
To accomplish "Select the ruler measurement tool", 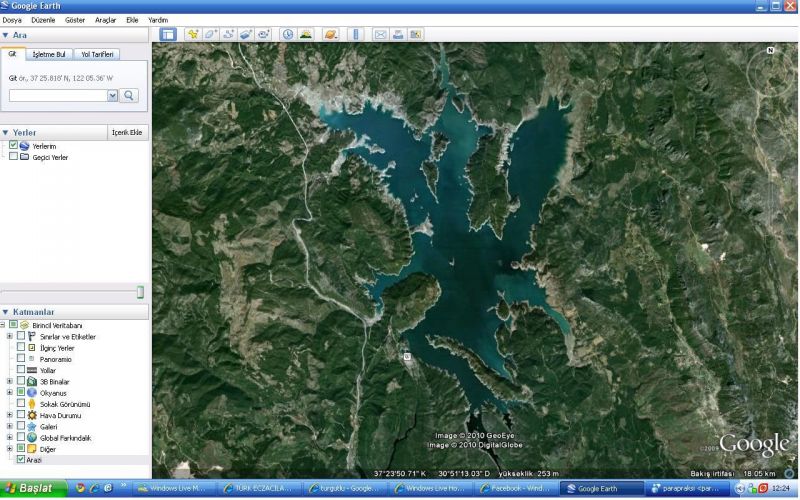I will [355, 34].
